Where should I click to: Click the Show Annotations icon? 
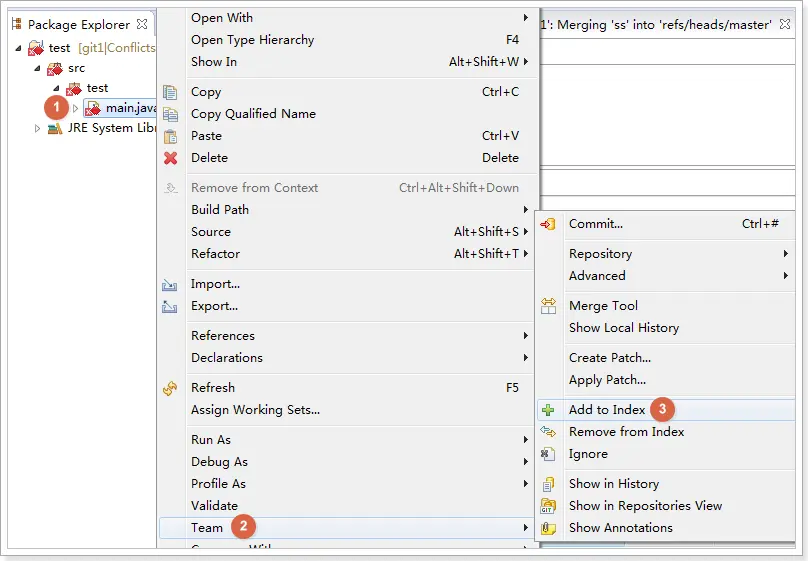click(x=548, y=528)
